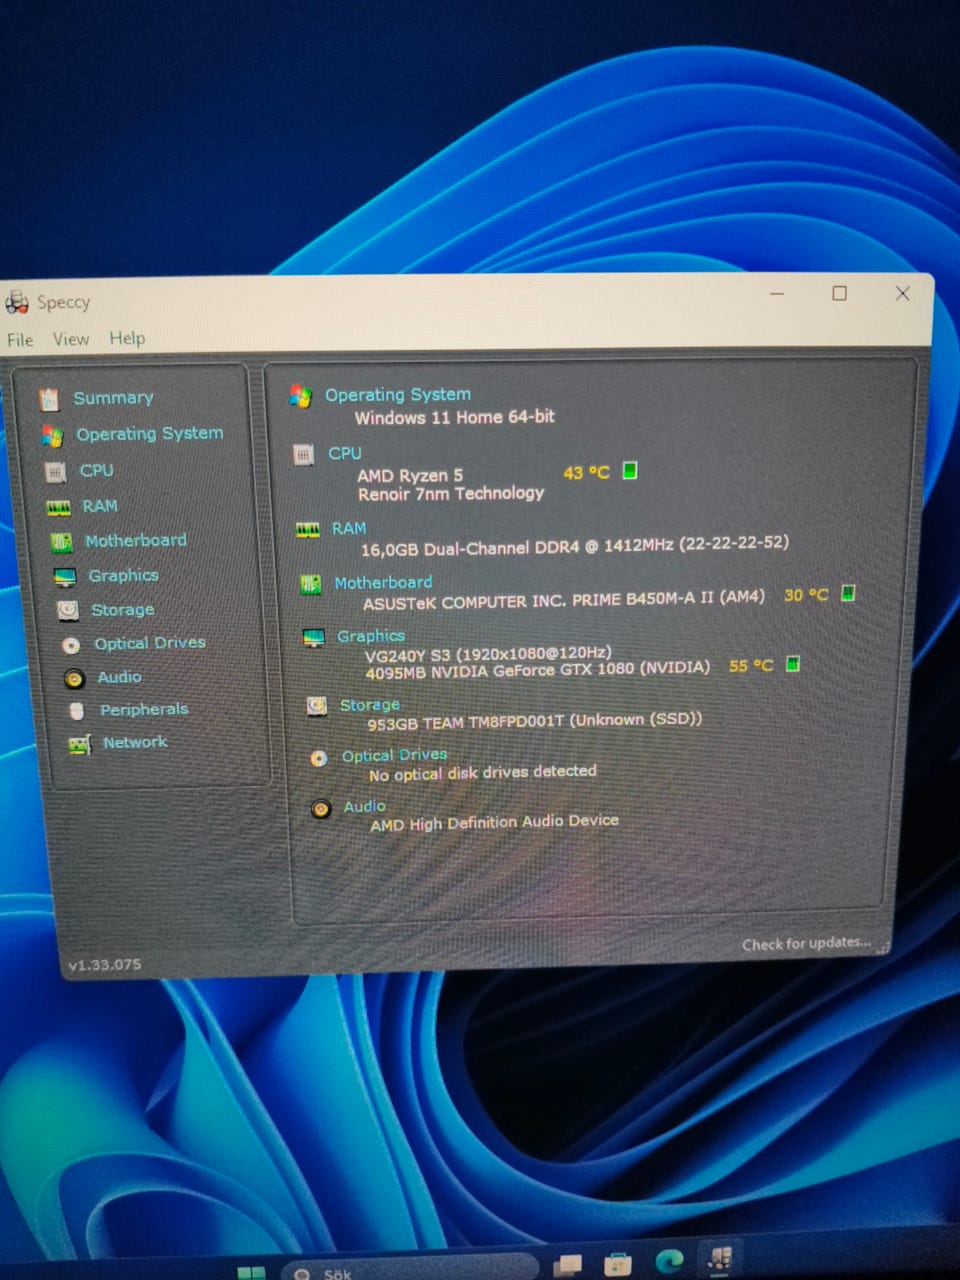The width and height of the screenshot is (960, 1280).
Task: Open Microsoft Store from the taskbar
Action: click(x=618, y=1264)
